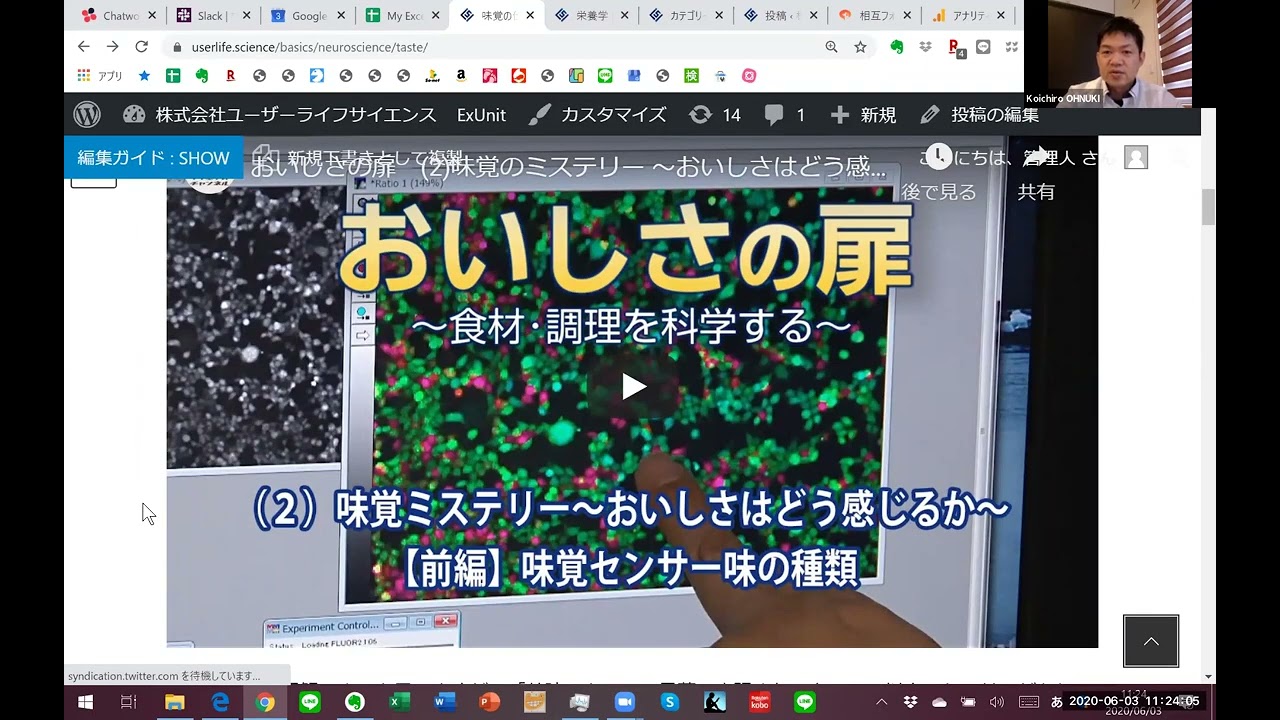This screenshot has width=1280, height=720.
Task: Click the browser back arrow
Action: 83,47
